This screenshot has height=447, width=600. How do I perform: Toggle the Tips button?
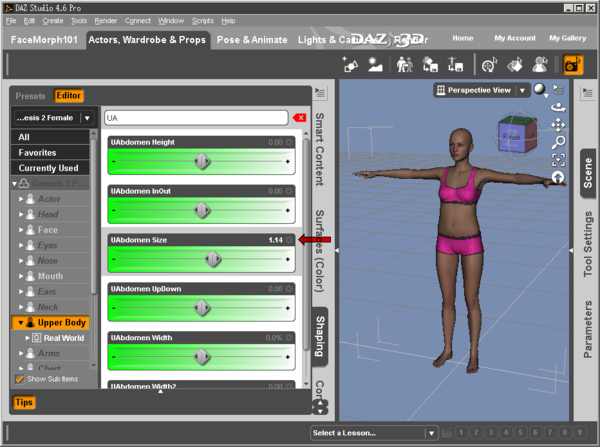point(24,402)
